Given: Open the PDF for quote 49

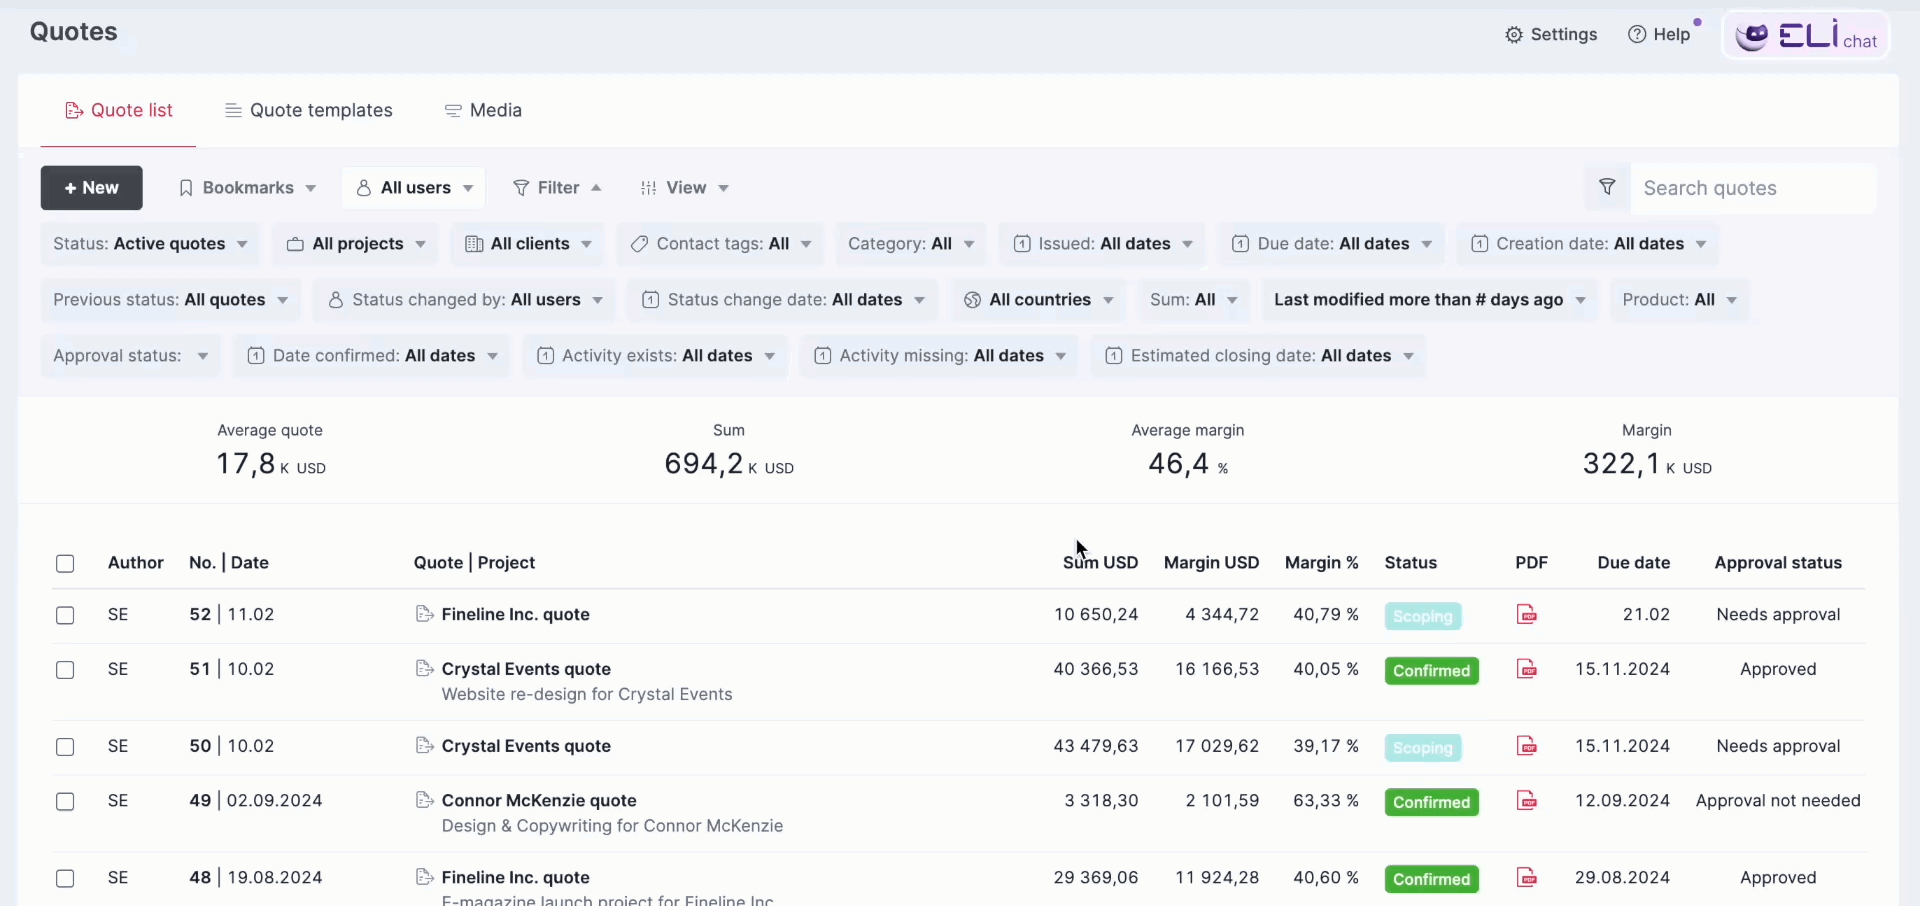Looking at the screenshot, I should click(x=1527, y=801).
